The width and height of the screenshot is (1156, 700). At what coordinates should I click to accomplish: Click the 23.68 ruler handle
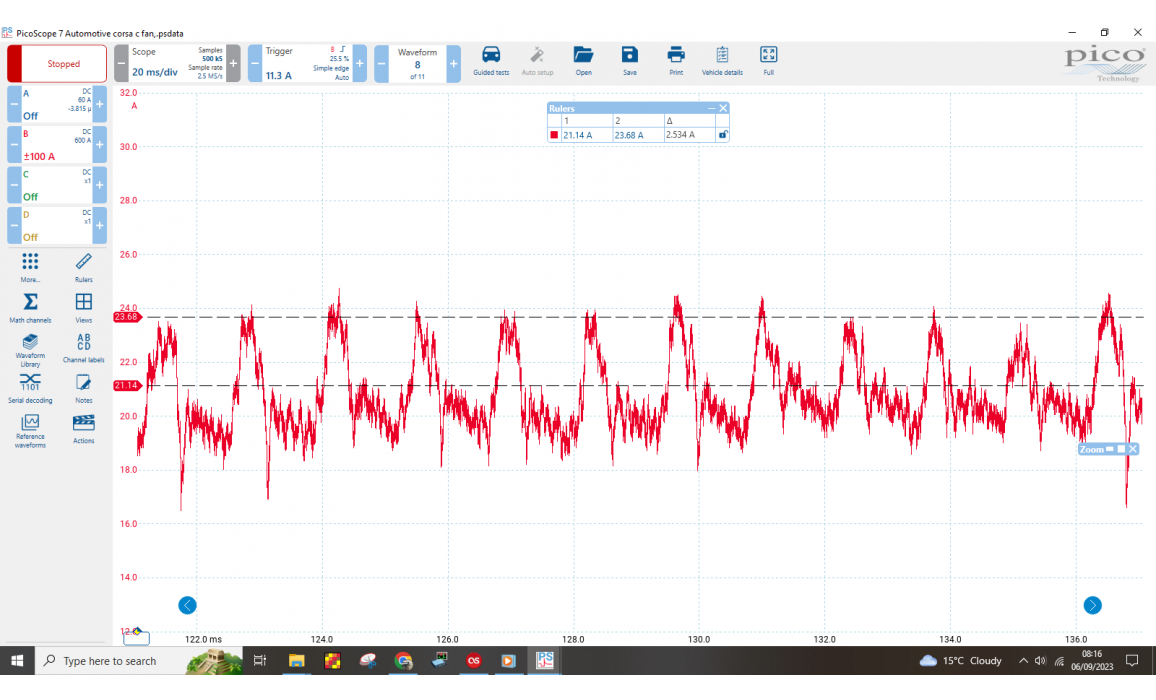[127, 317]
